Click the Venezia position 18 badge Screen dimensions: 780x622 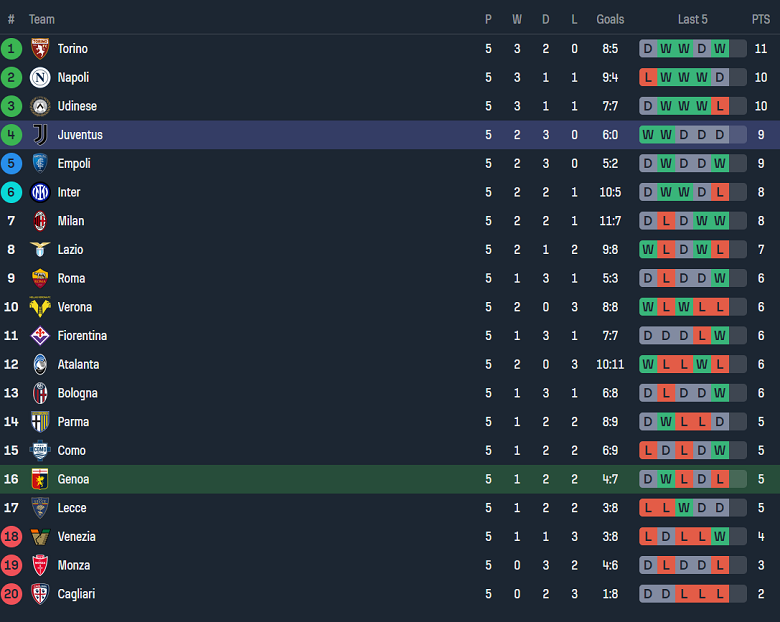[12, 537]
